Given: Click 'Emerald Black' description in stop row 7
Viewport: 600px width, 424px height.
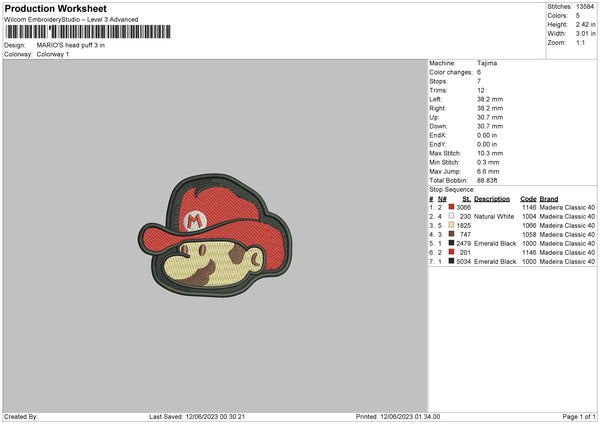Looking at the screenshot, I should 495,261.
